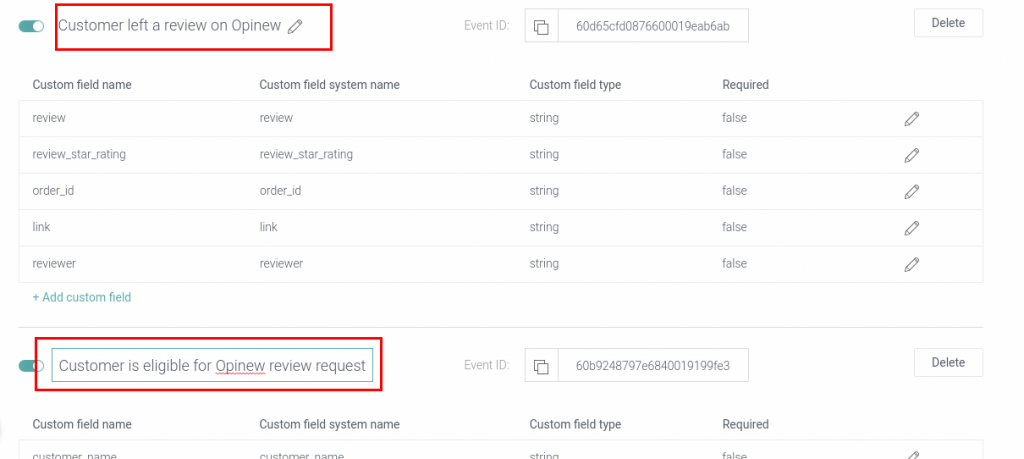Select the second Event ID value field

click(653, 366)
